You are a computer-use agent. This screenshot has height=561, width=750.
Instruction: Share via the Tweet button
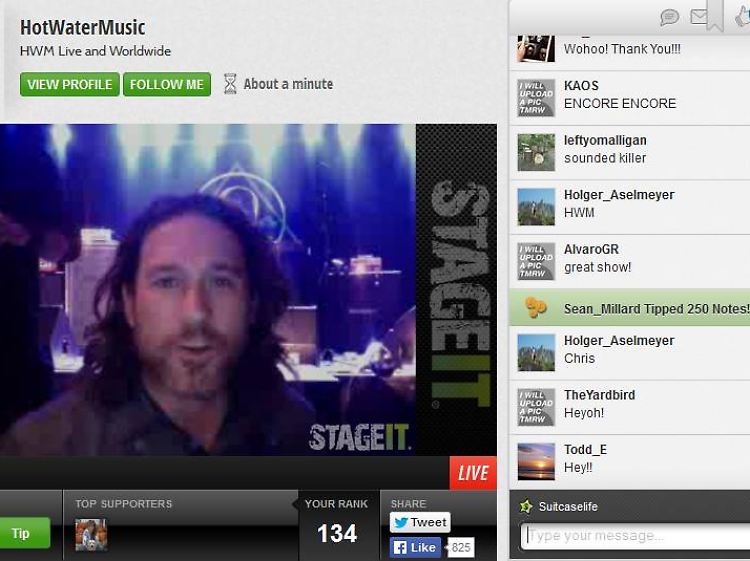click(420, 522)
